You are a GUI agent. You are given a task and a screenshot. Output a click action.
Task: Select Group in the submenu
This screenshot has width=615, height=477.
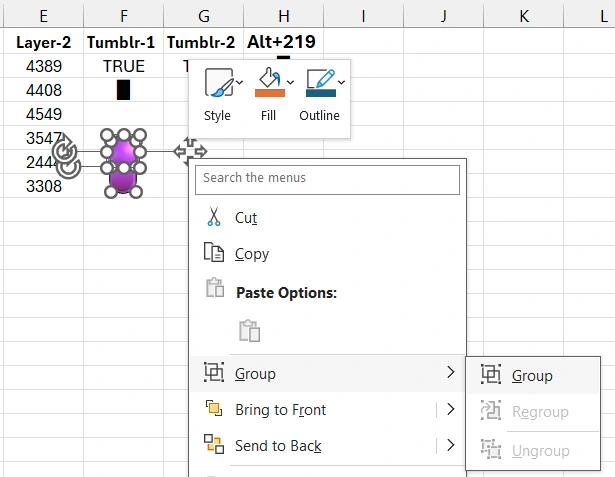(532, 376)
